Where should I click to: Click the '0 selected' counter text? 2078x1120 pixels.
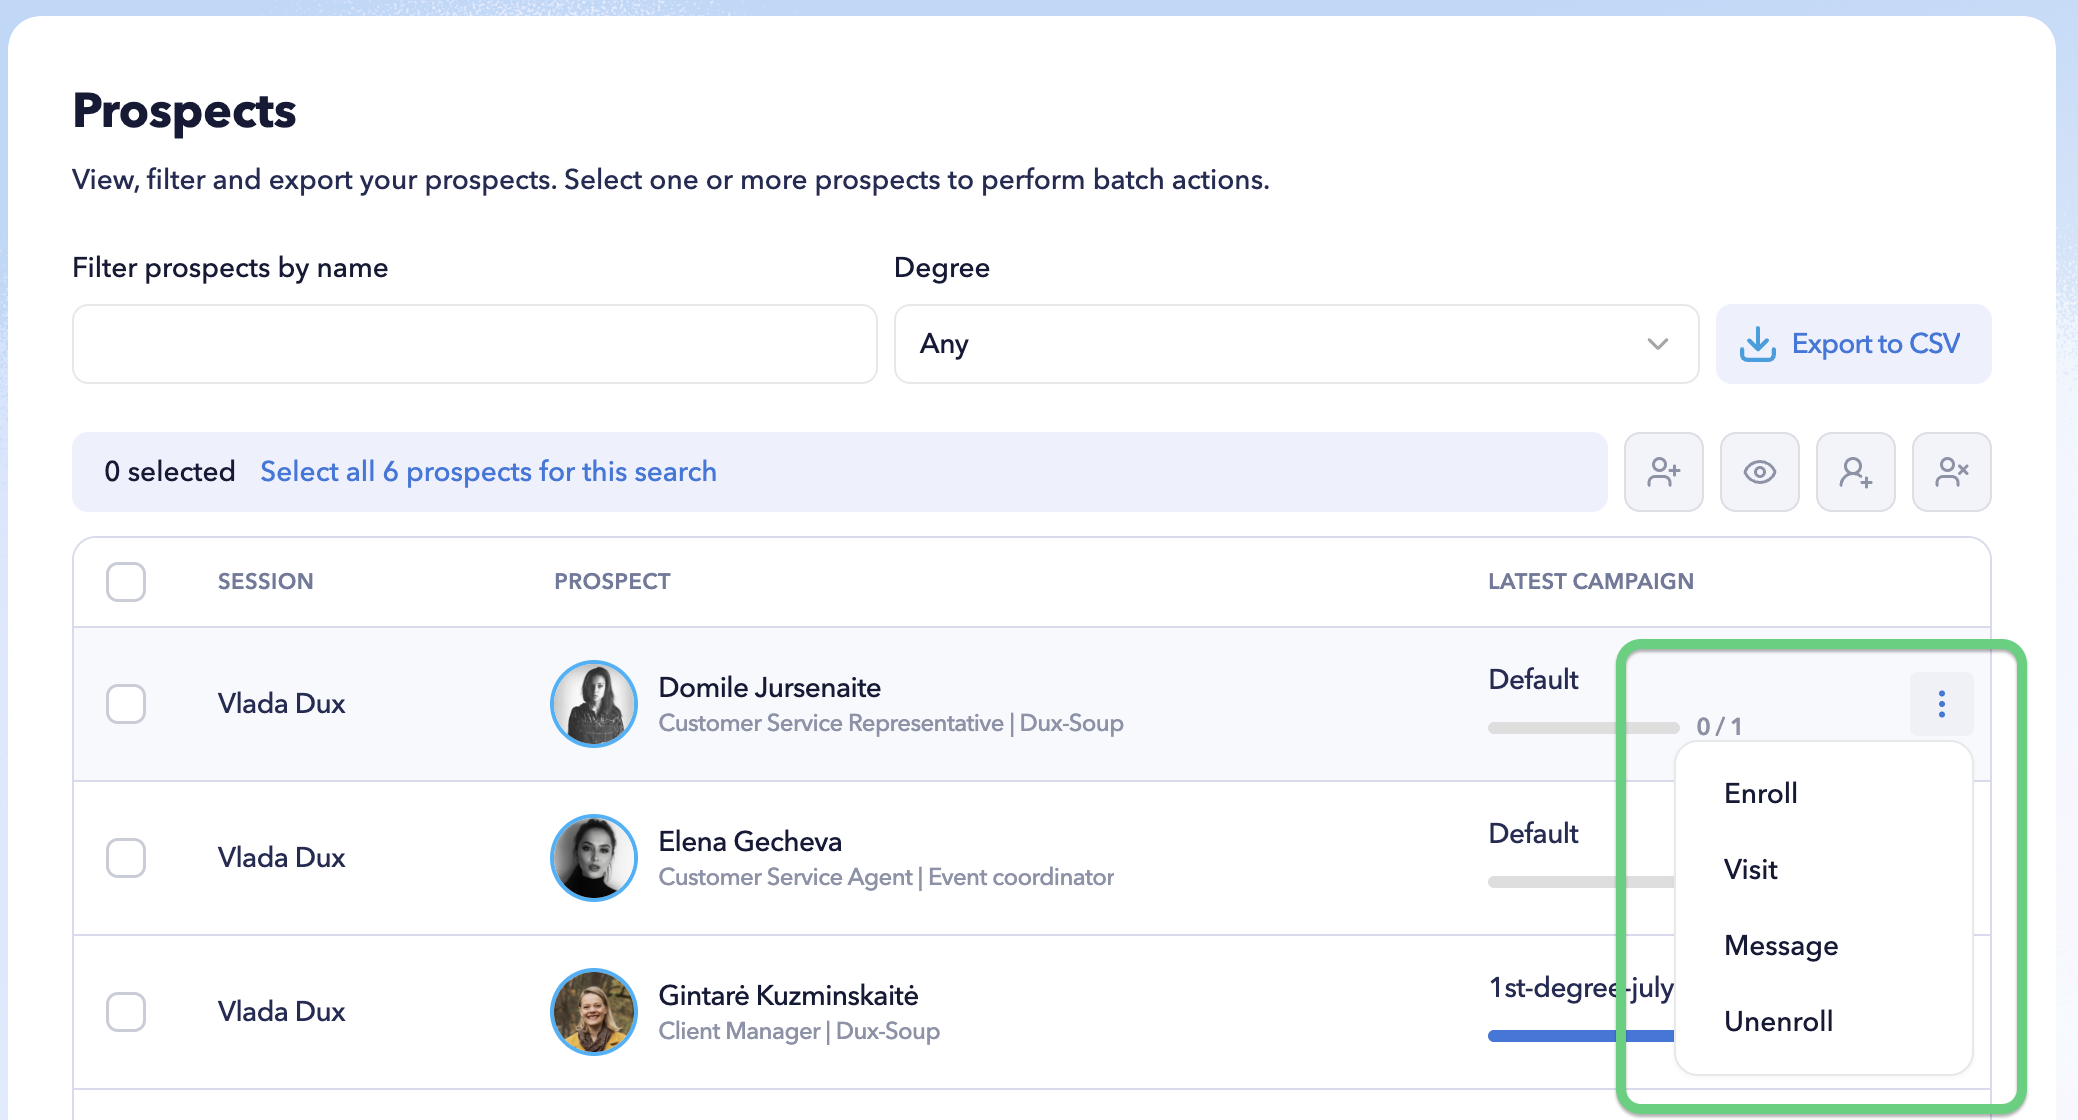(170, 472)
